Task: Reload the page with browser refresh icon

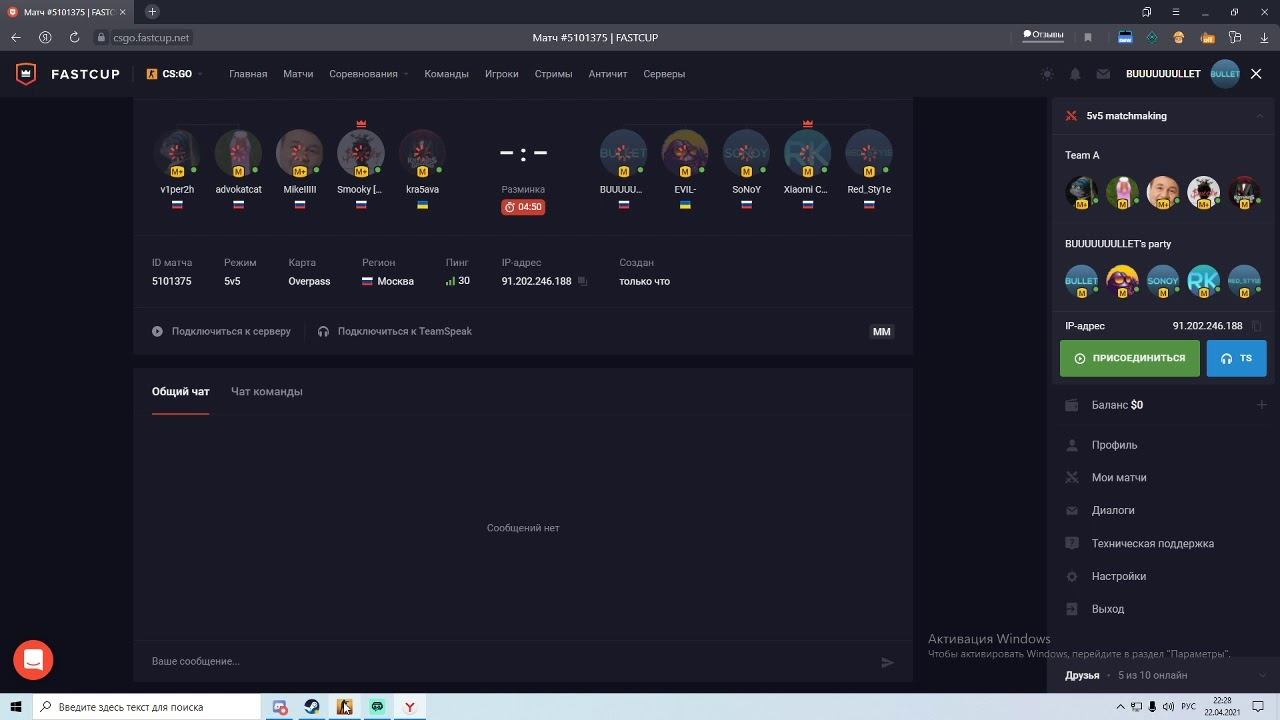Action: 74,37
